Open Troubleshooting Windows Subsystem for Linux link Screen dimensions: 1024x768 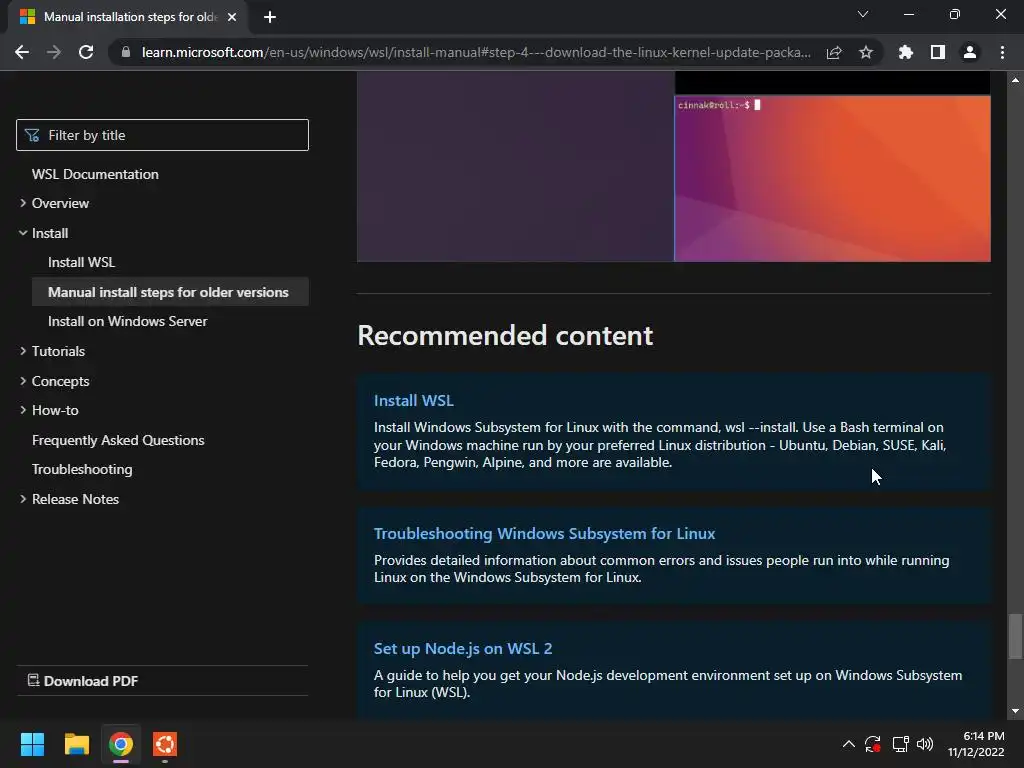pos(544,534)
